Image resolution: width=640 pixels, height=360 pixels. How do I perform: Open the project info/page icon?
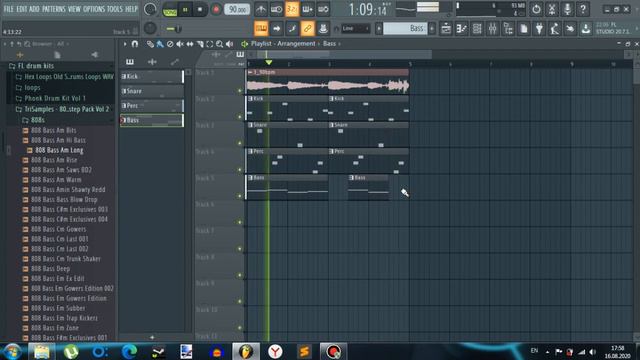point(524,29)
